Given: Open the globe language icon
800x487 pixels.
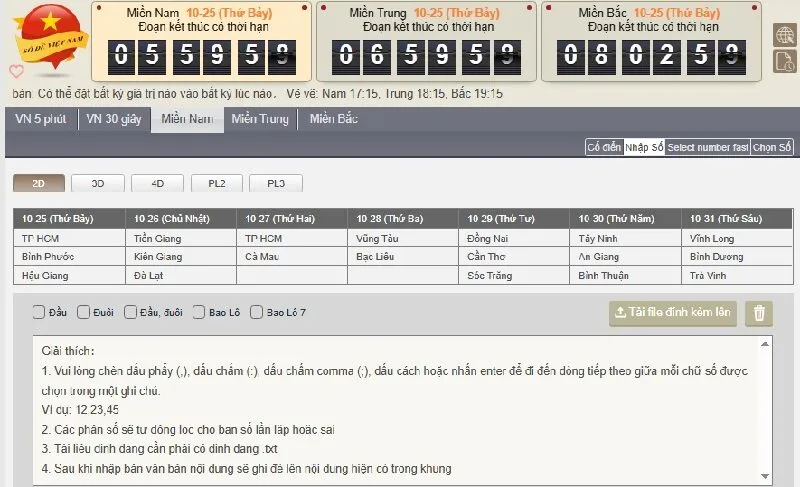Looking at the screenshot, I should (784, 34).
